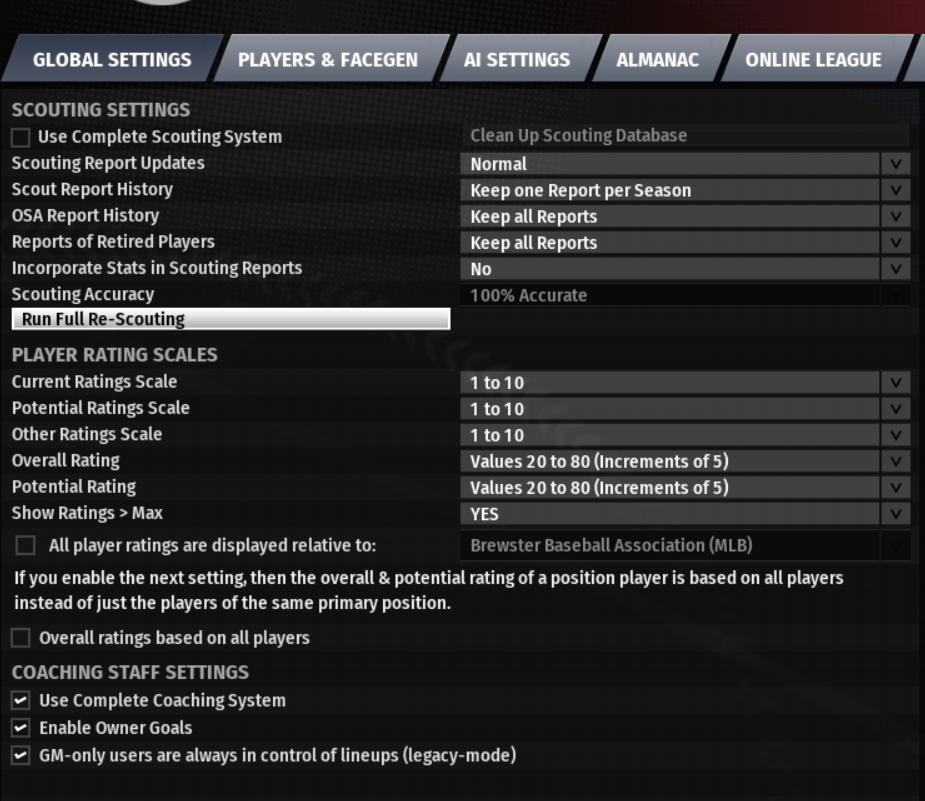925x801 pixels.
Task: Toggle GM-only users control lineups checkbox
Action: tap(21, 756)
